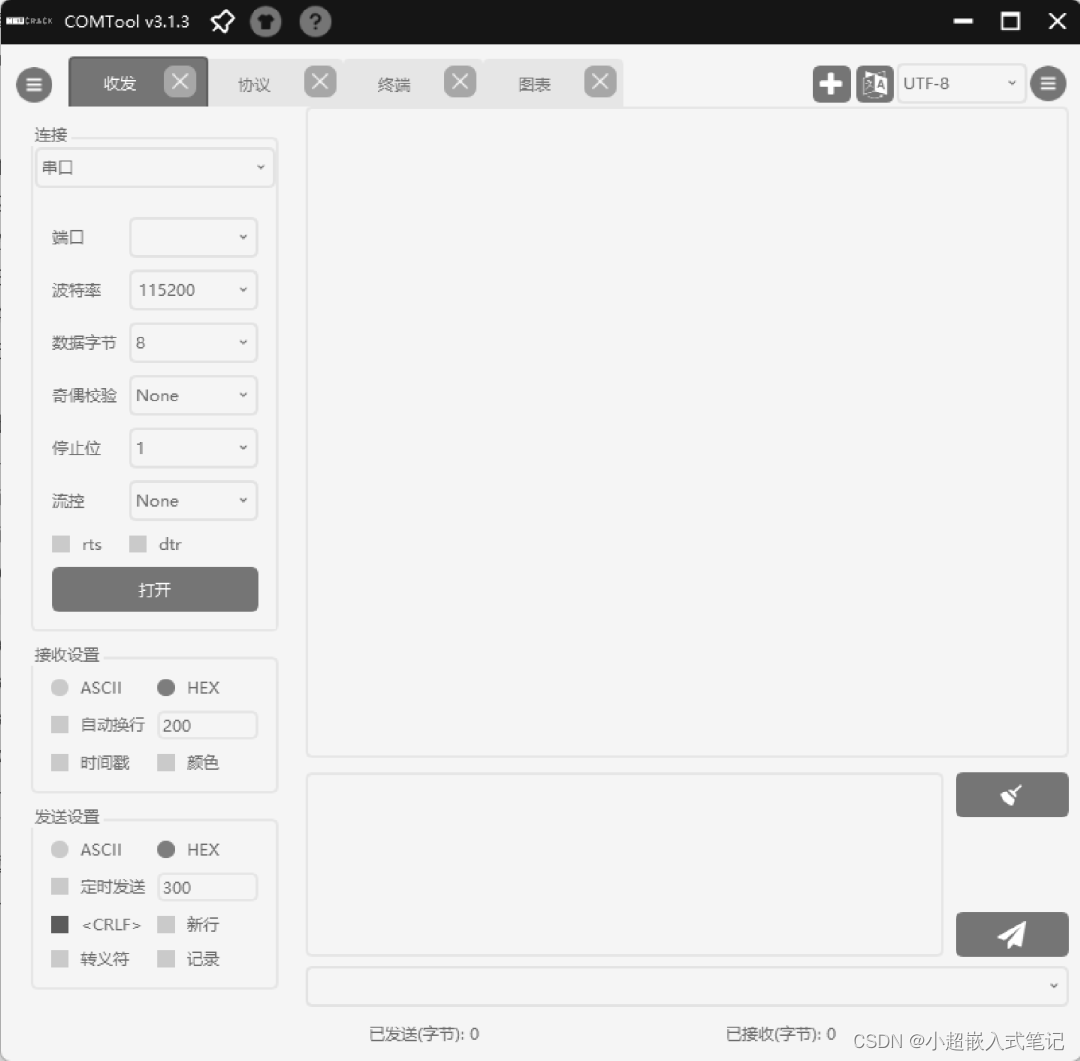
Task: Click the 定时发送 interval input field
Action: click(207, 886)
